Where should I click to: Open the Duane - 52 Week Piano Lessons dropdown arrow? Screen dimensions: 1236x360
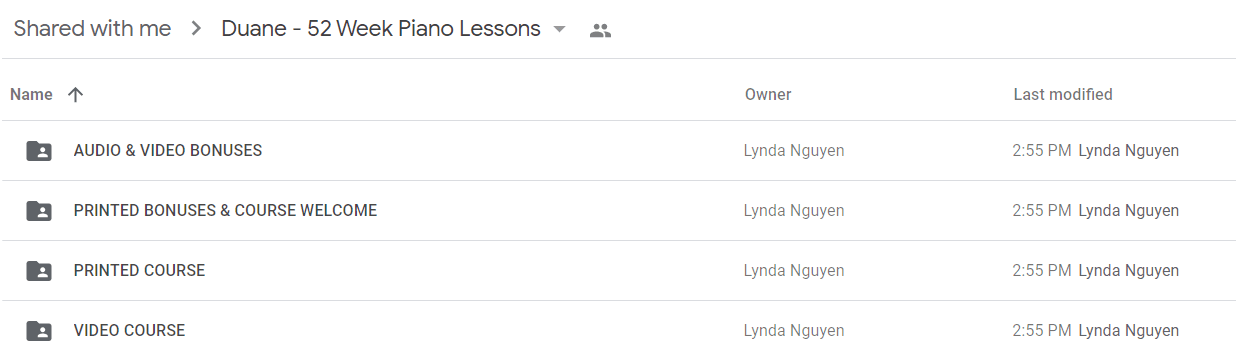point(559,29)
